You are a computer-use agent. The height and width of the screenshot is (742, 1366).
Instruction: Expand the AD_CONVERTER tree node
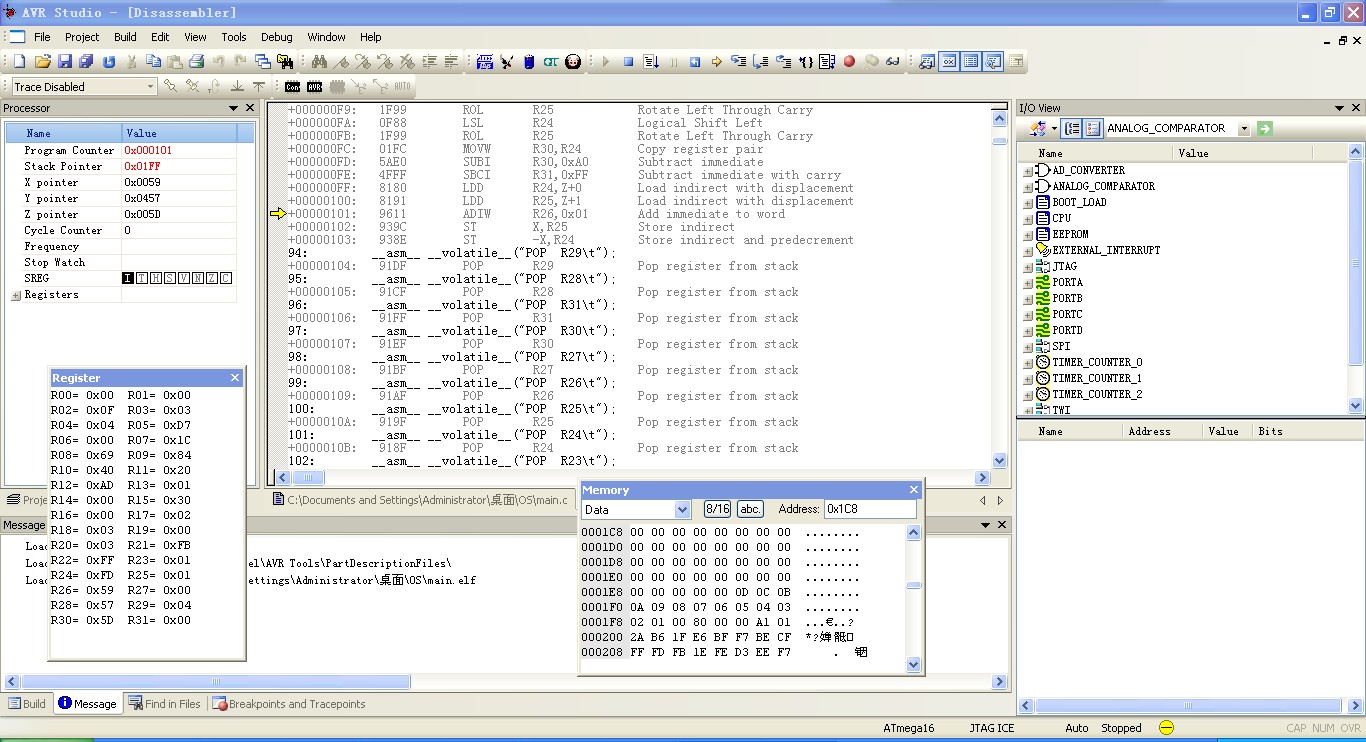pyautogui.click(x=1028, y=171)
